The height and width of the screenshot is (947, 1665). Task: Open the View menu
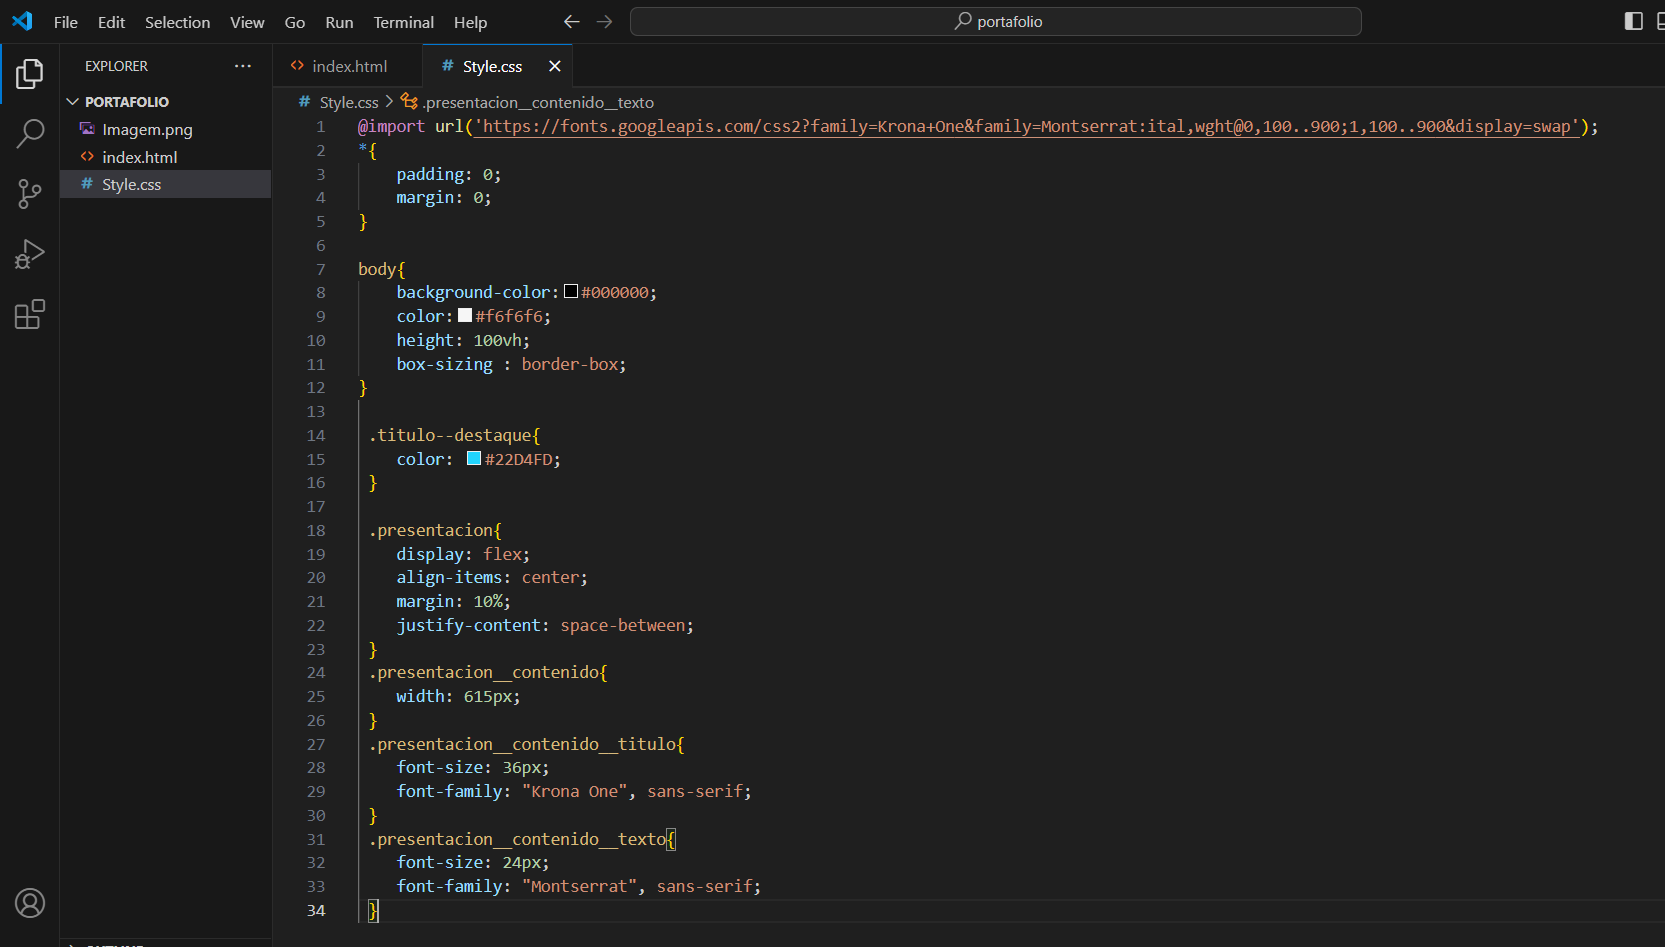(247, 22)
